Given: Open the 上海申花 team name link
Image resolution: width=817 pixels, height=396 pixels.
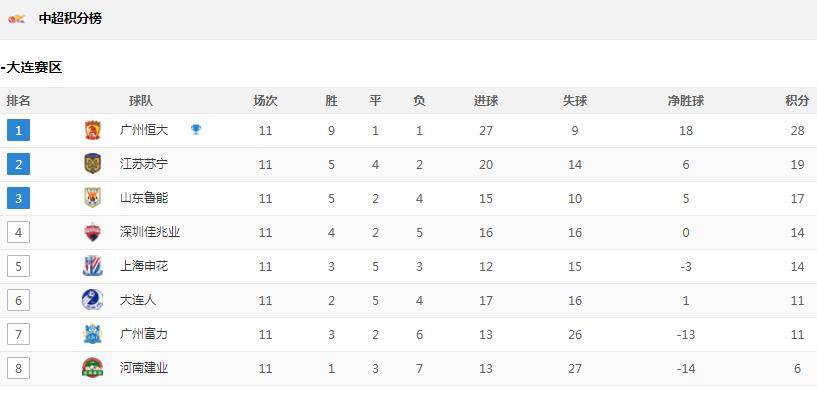Looking at the screenshot, I should coord(144,266).
